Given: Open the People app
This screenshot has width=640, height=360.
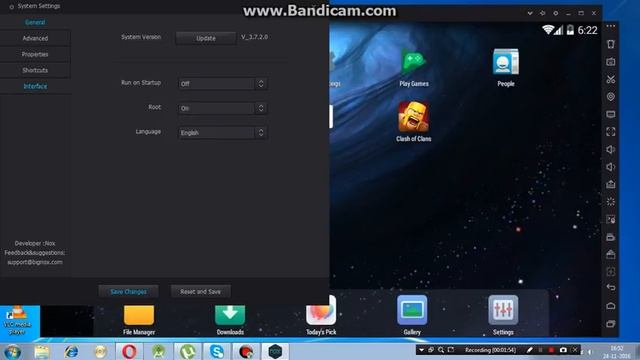Looking at the screenshot, I should coord(506,68).
